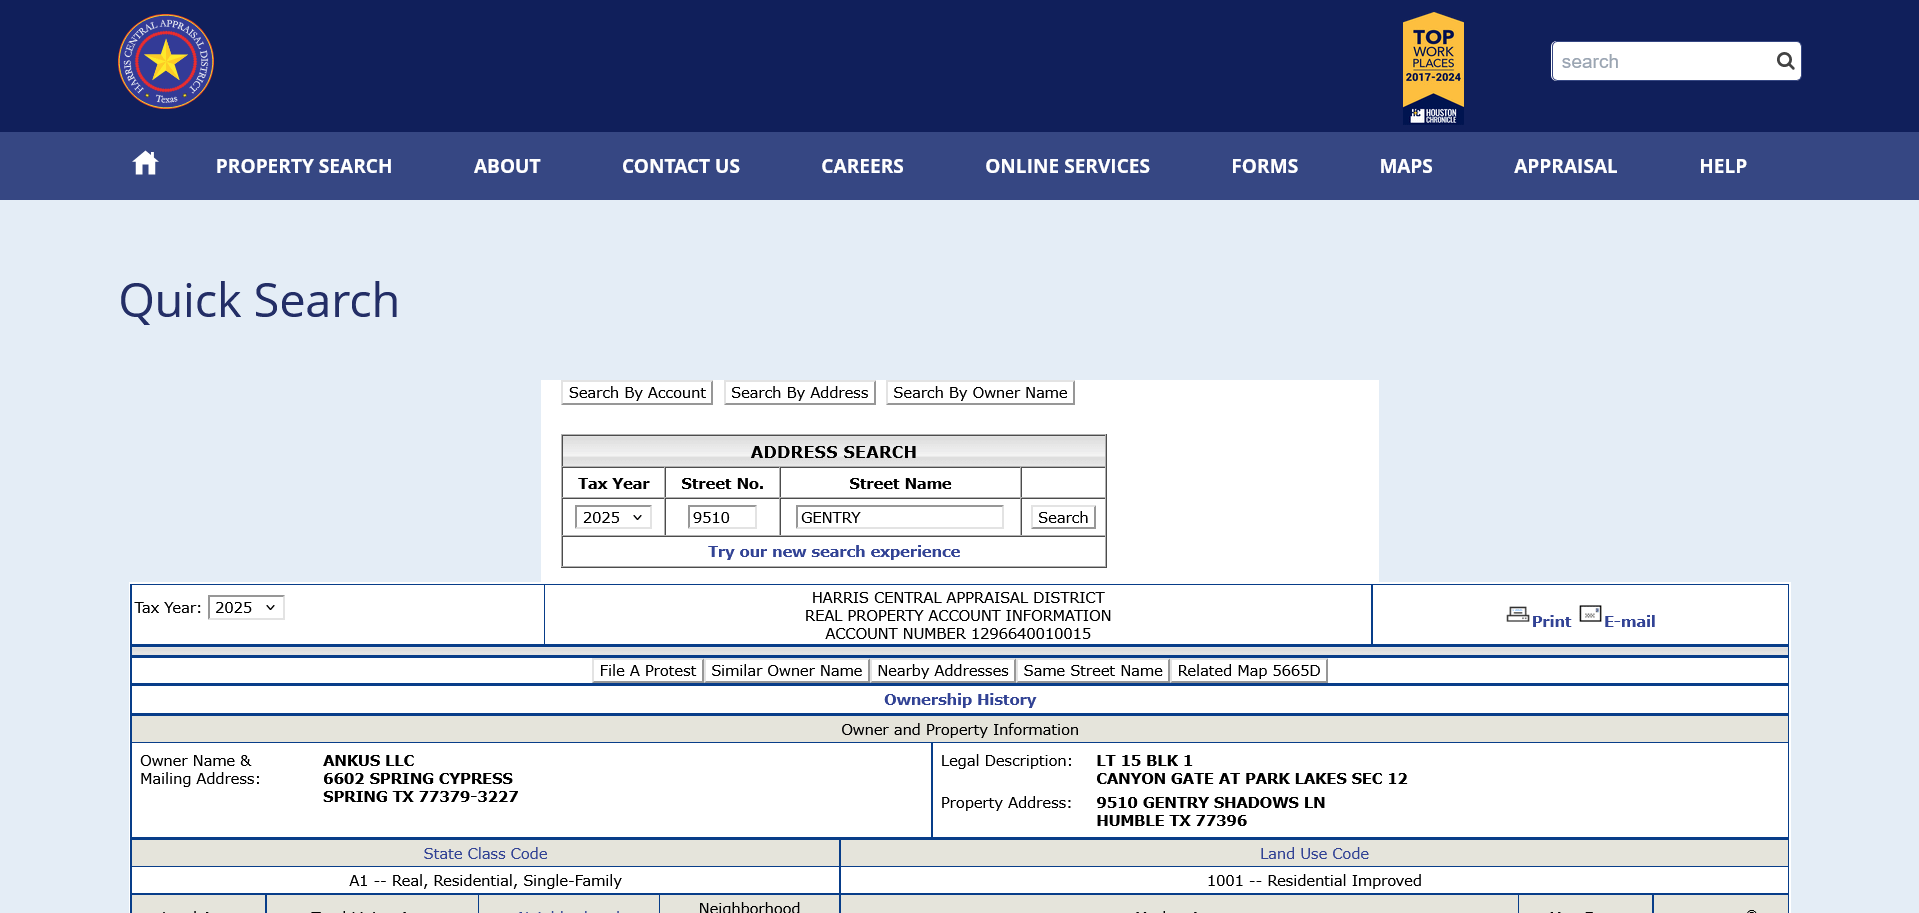Click 1001 -- Residential Improved text
Screen dimensions: 1919x913
(x=1314, y=881)
